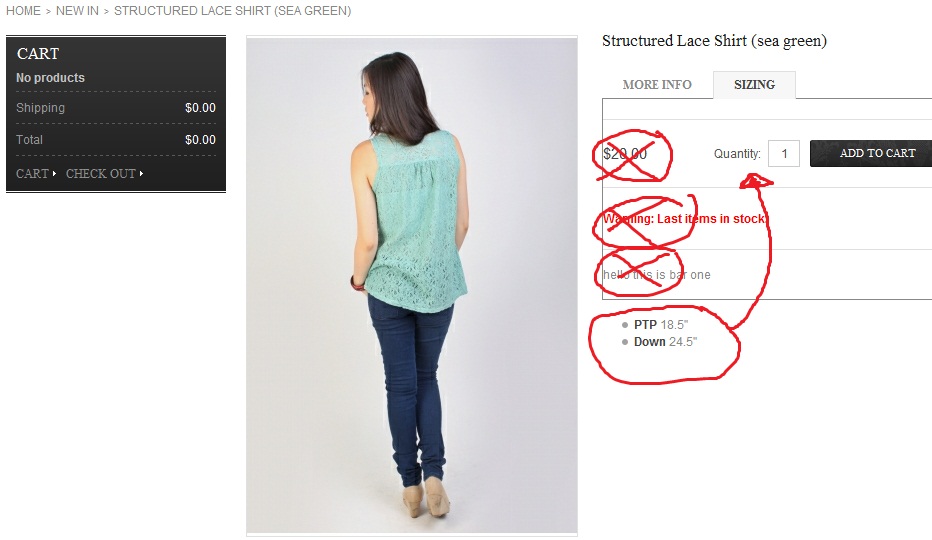The width and height of the screenshot is (932, 540).
Task: Select the SIZING tab
Action: tap(754, 85)
